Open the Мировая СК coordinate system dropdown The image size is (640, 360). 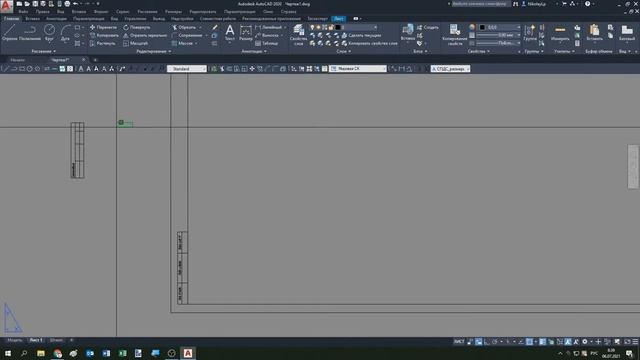click(358, 69)
